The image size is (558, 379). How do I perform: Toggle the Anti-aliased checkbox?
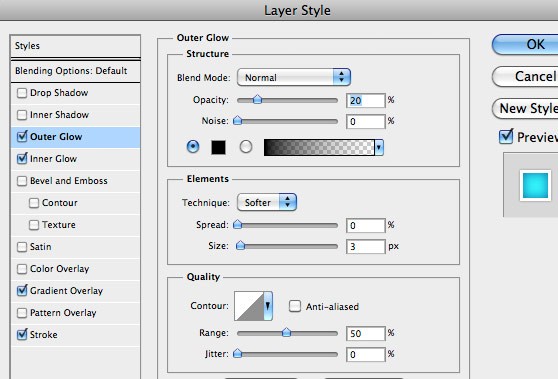coord(295,306)
